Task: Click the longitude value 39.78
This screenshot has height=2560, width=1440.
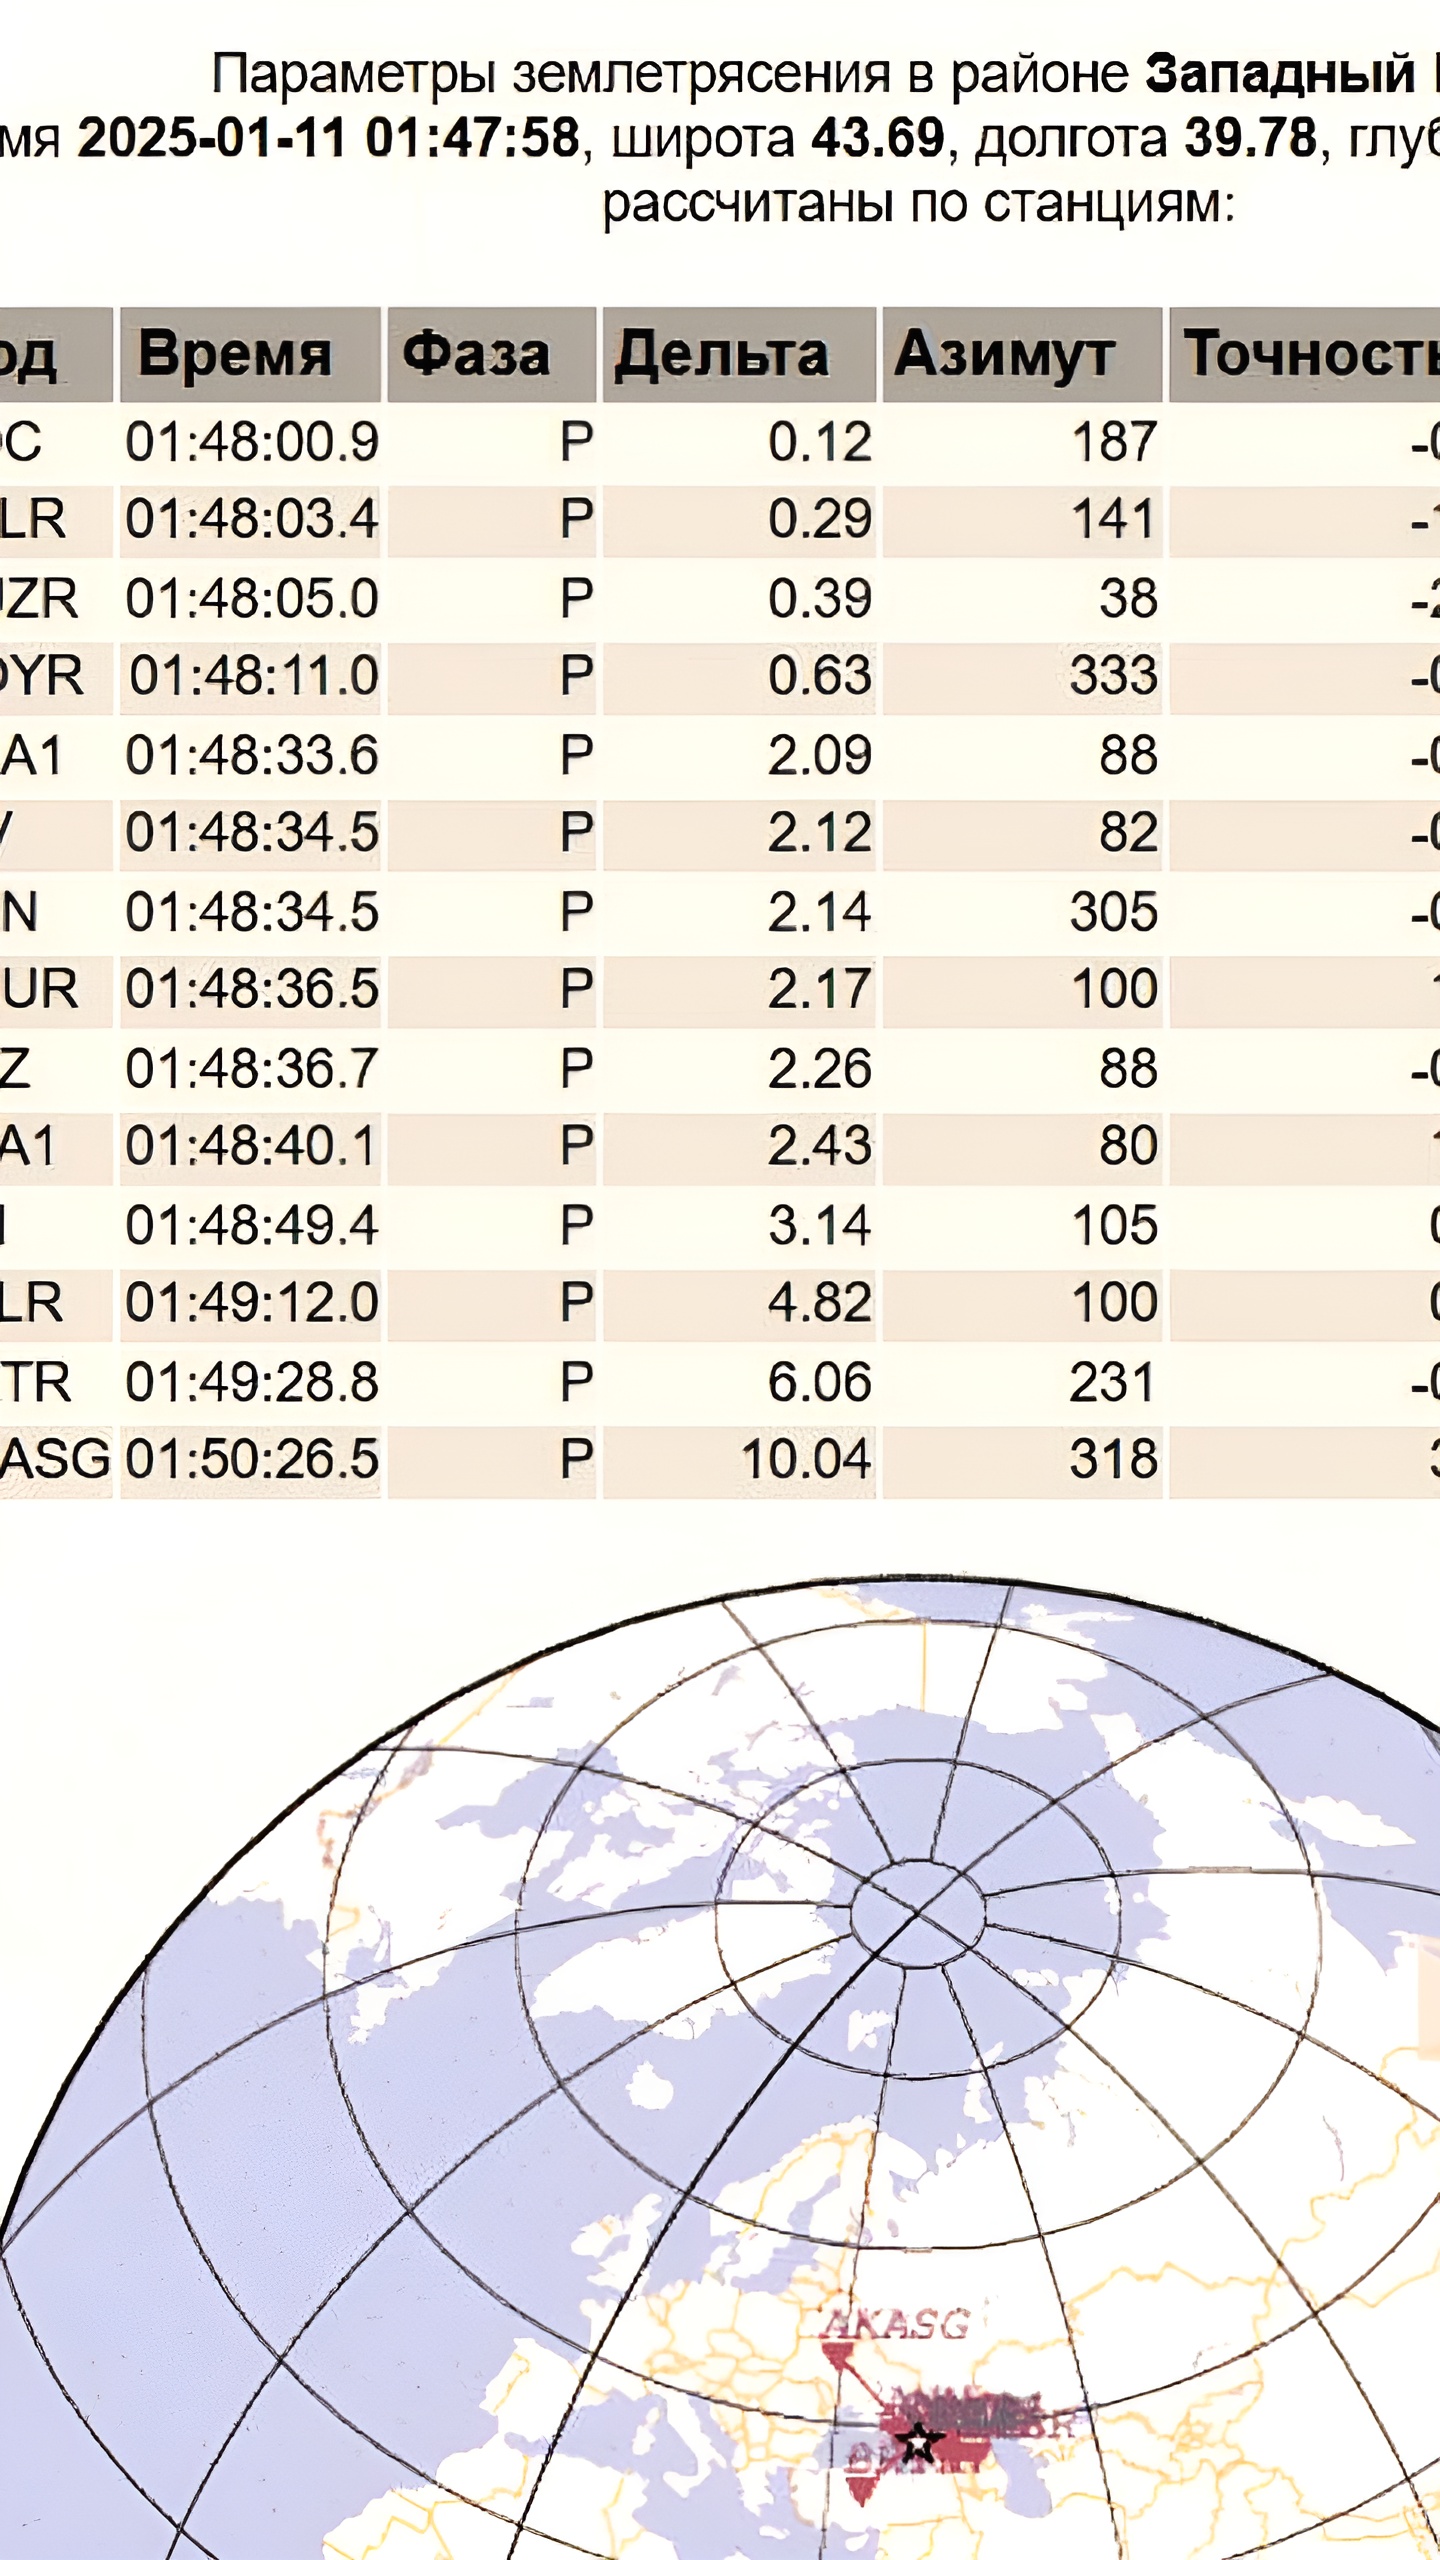Action: click(x=1250, y=137)
